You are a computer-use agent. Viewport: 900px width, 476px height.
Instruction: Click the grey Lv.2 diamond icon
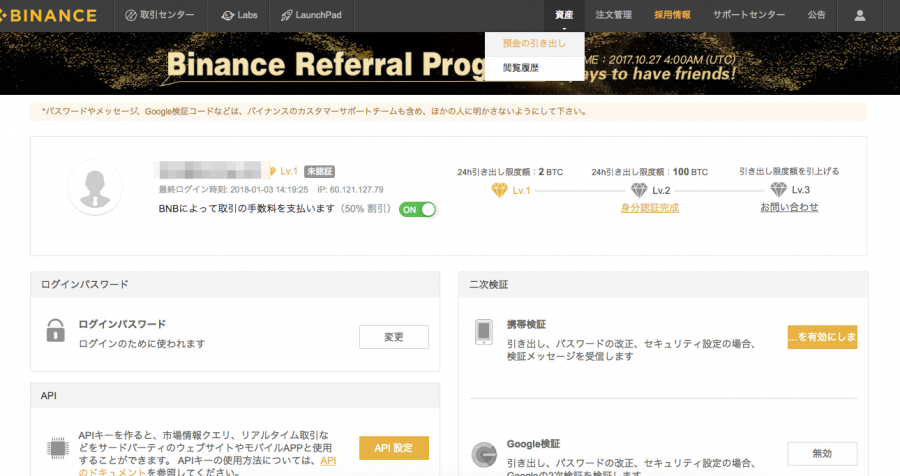(x=639, y=190)
